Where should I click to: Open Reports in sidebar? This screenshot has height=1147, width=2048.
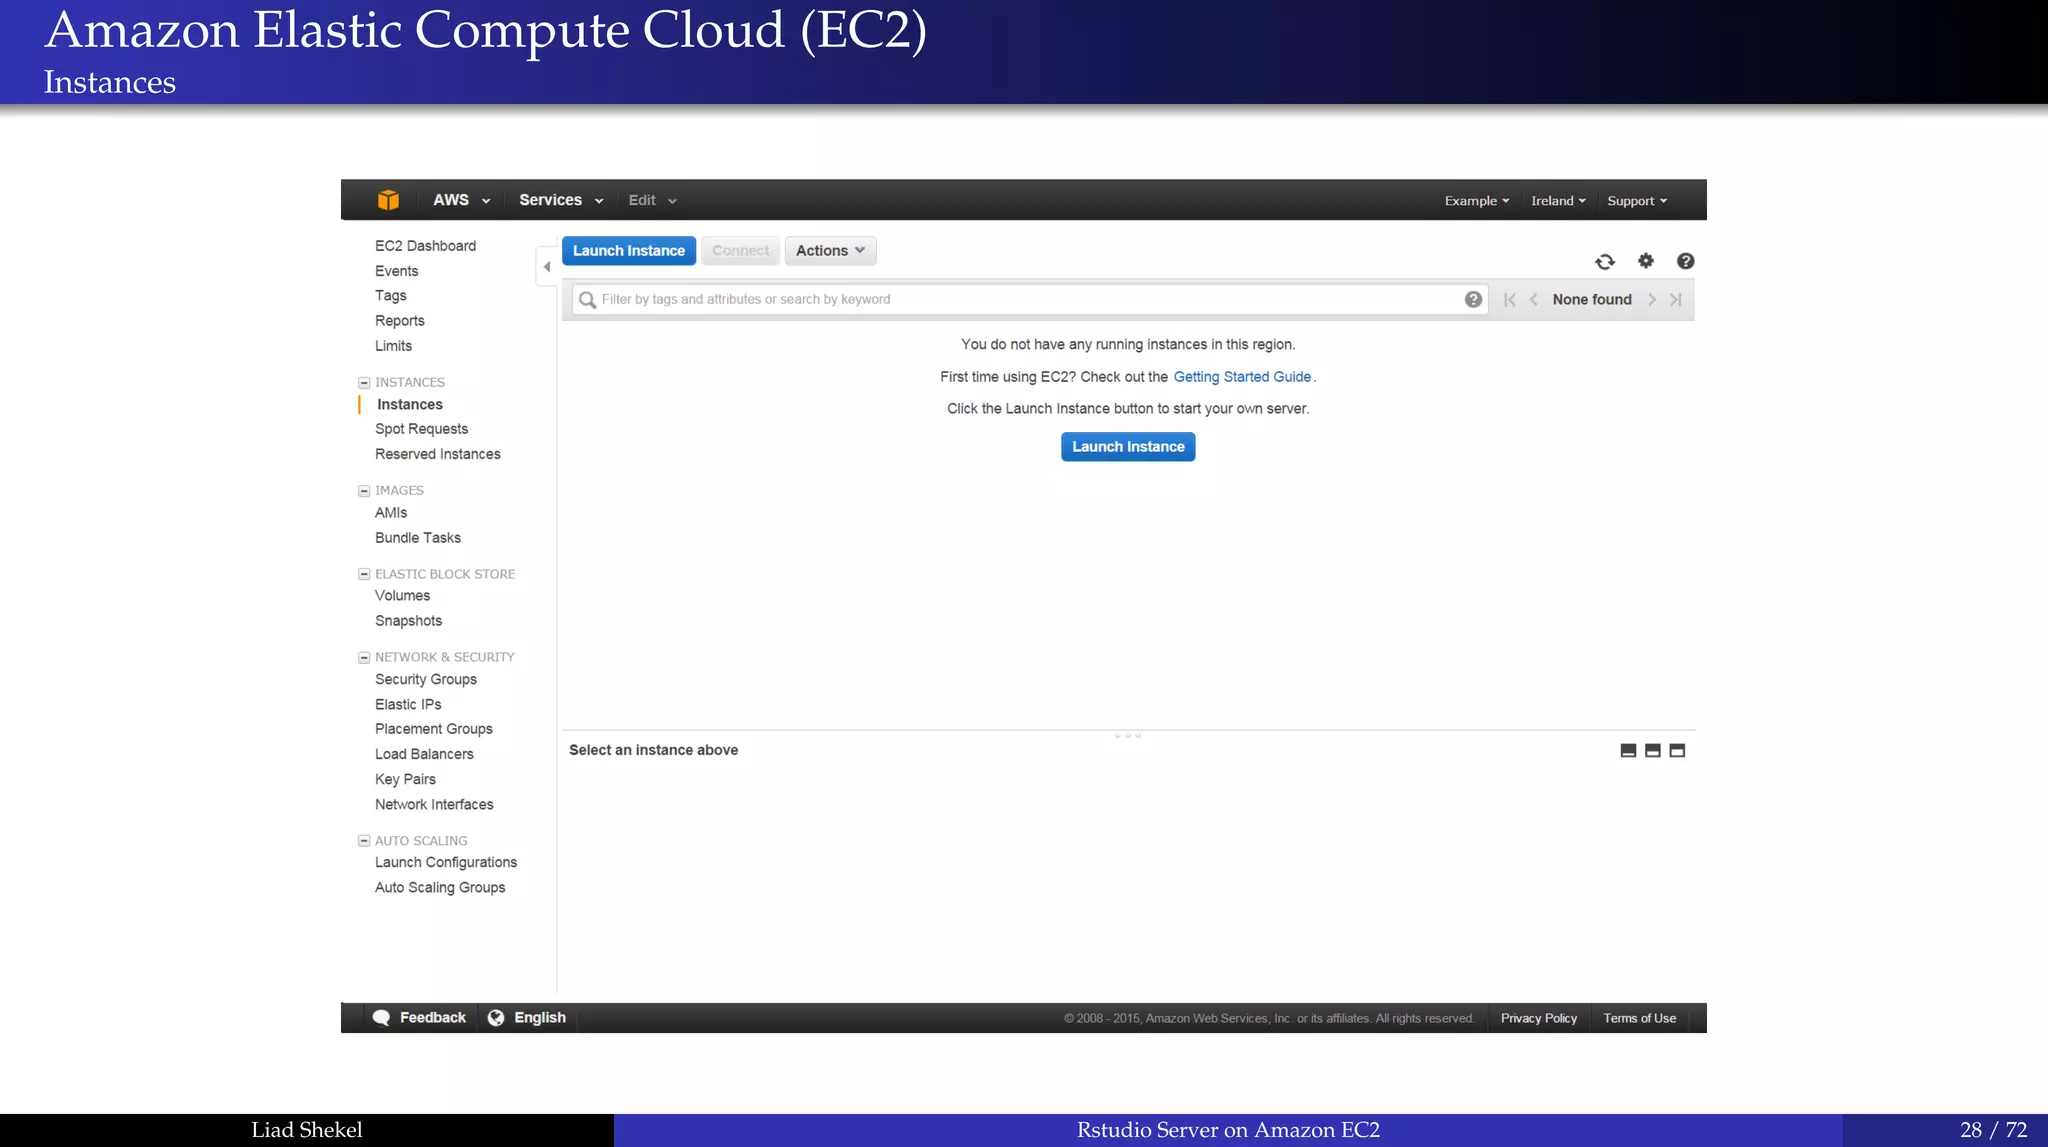(x=399, y=321)
